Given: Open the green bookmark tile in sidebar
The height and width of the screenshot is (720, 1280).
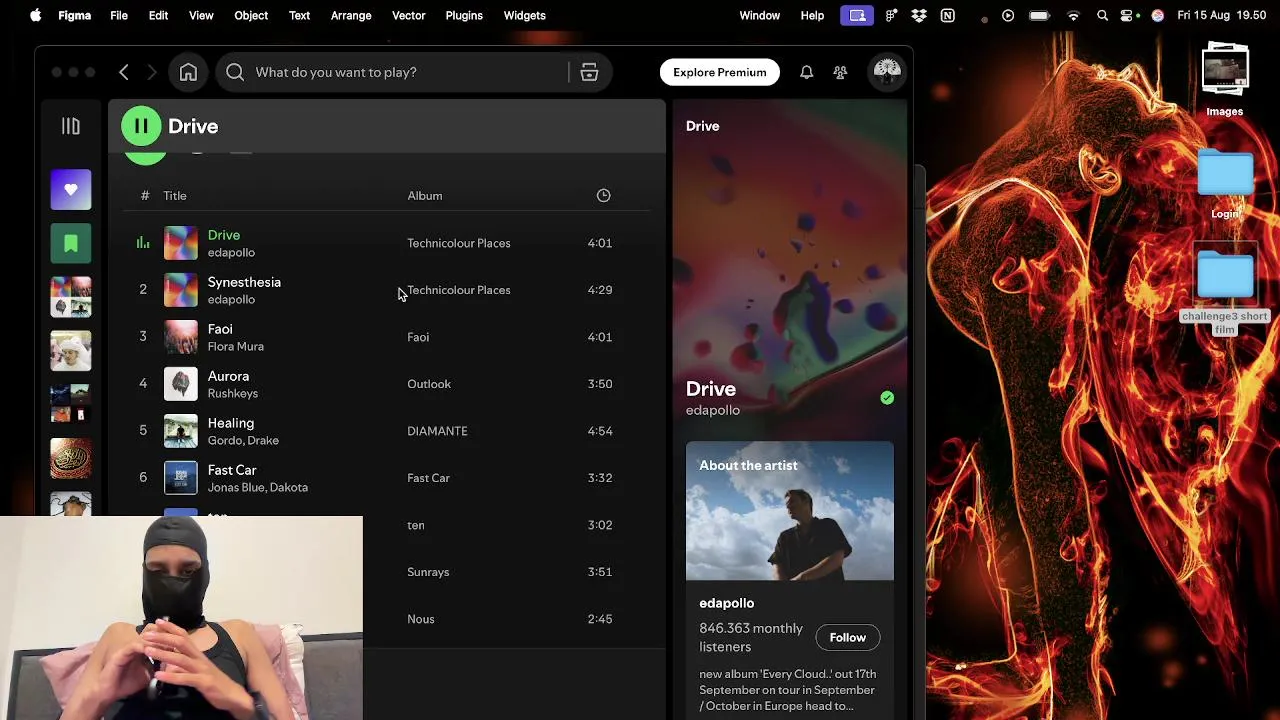Looking at the screenshot, I should (x=71, y=243).
